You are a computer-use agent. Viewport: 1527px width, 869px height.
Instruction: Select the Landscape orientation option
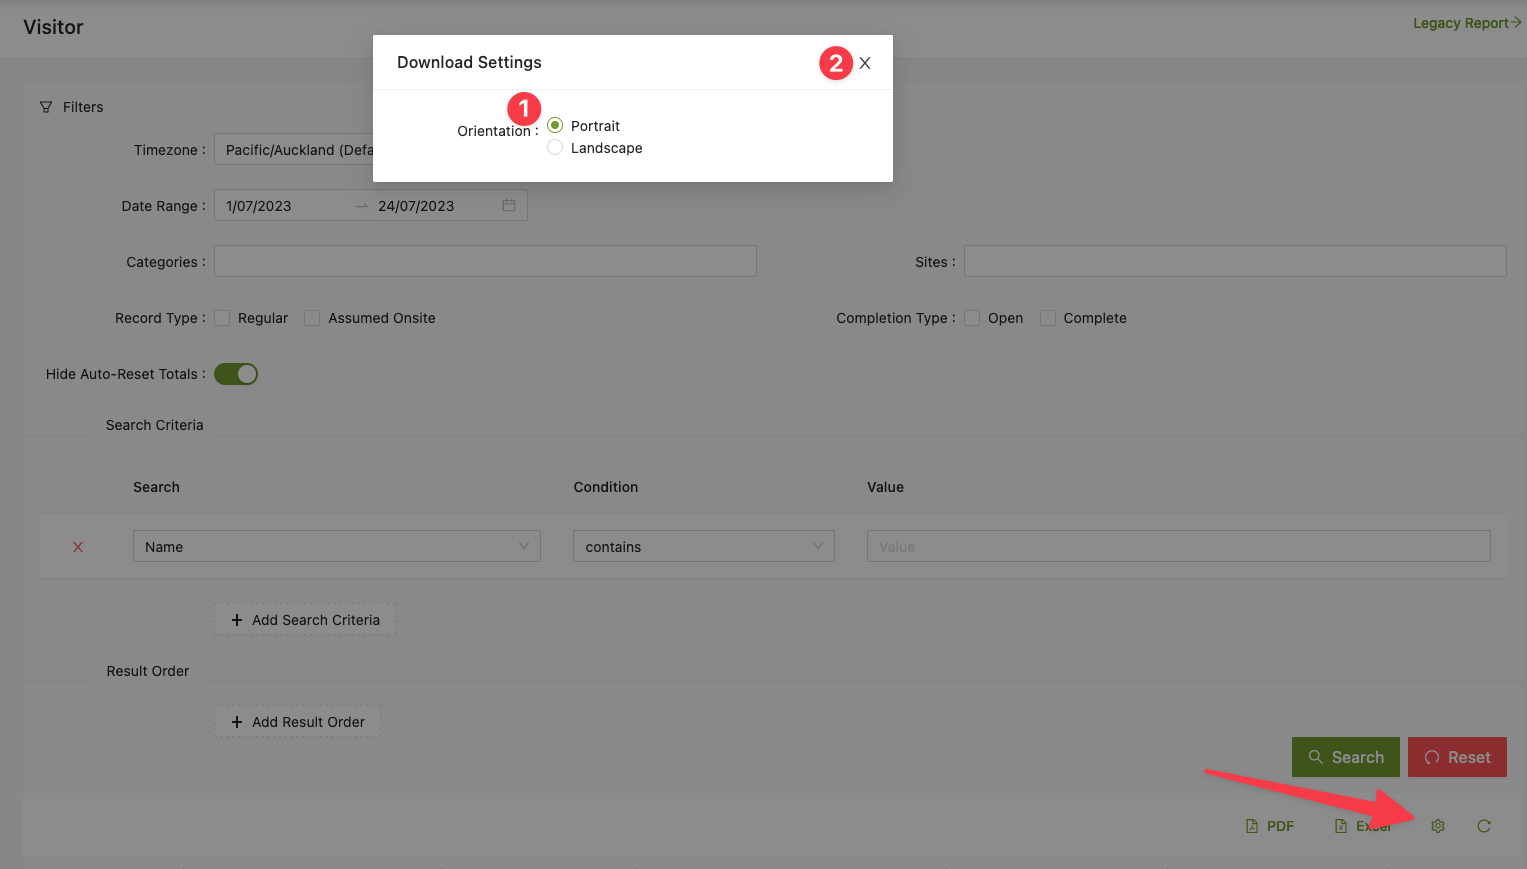click(555, 148)
